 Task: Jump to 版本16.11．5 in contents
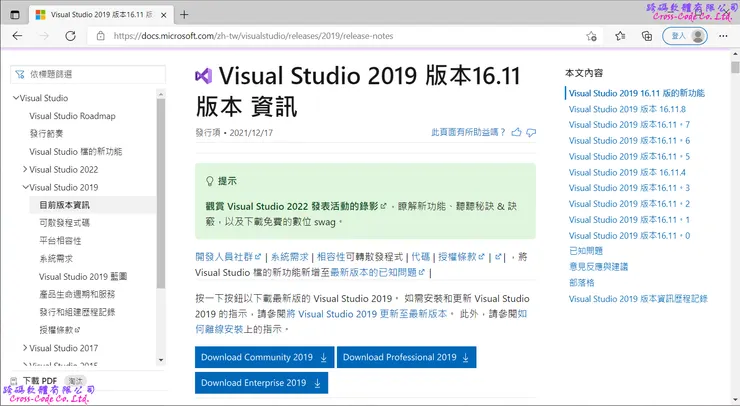[x=629, y=156]
